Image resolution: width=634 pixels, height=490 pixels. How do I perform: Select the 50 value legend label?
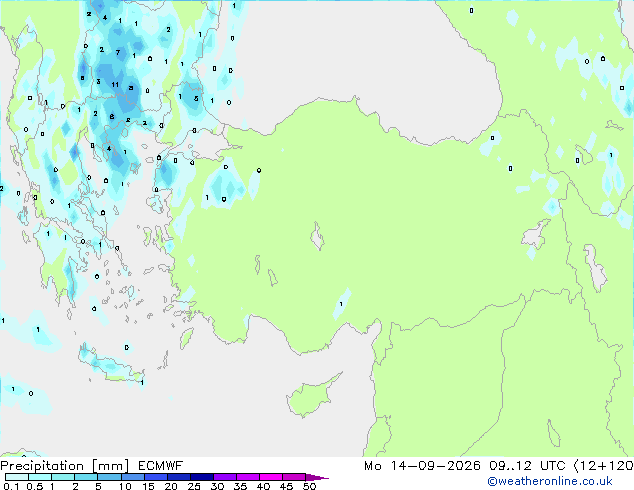pyautogui.click(x=309, y=486)
